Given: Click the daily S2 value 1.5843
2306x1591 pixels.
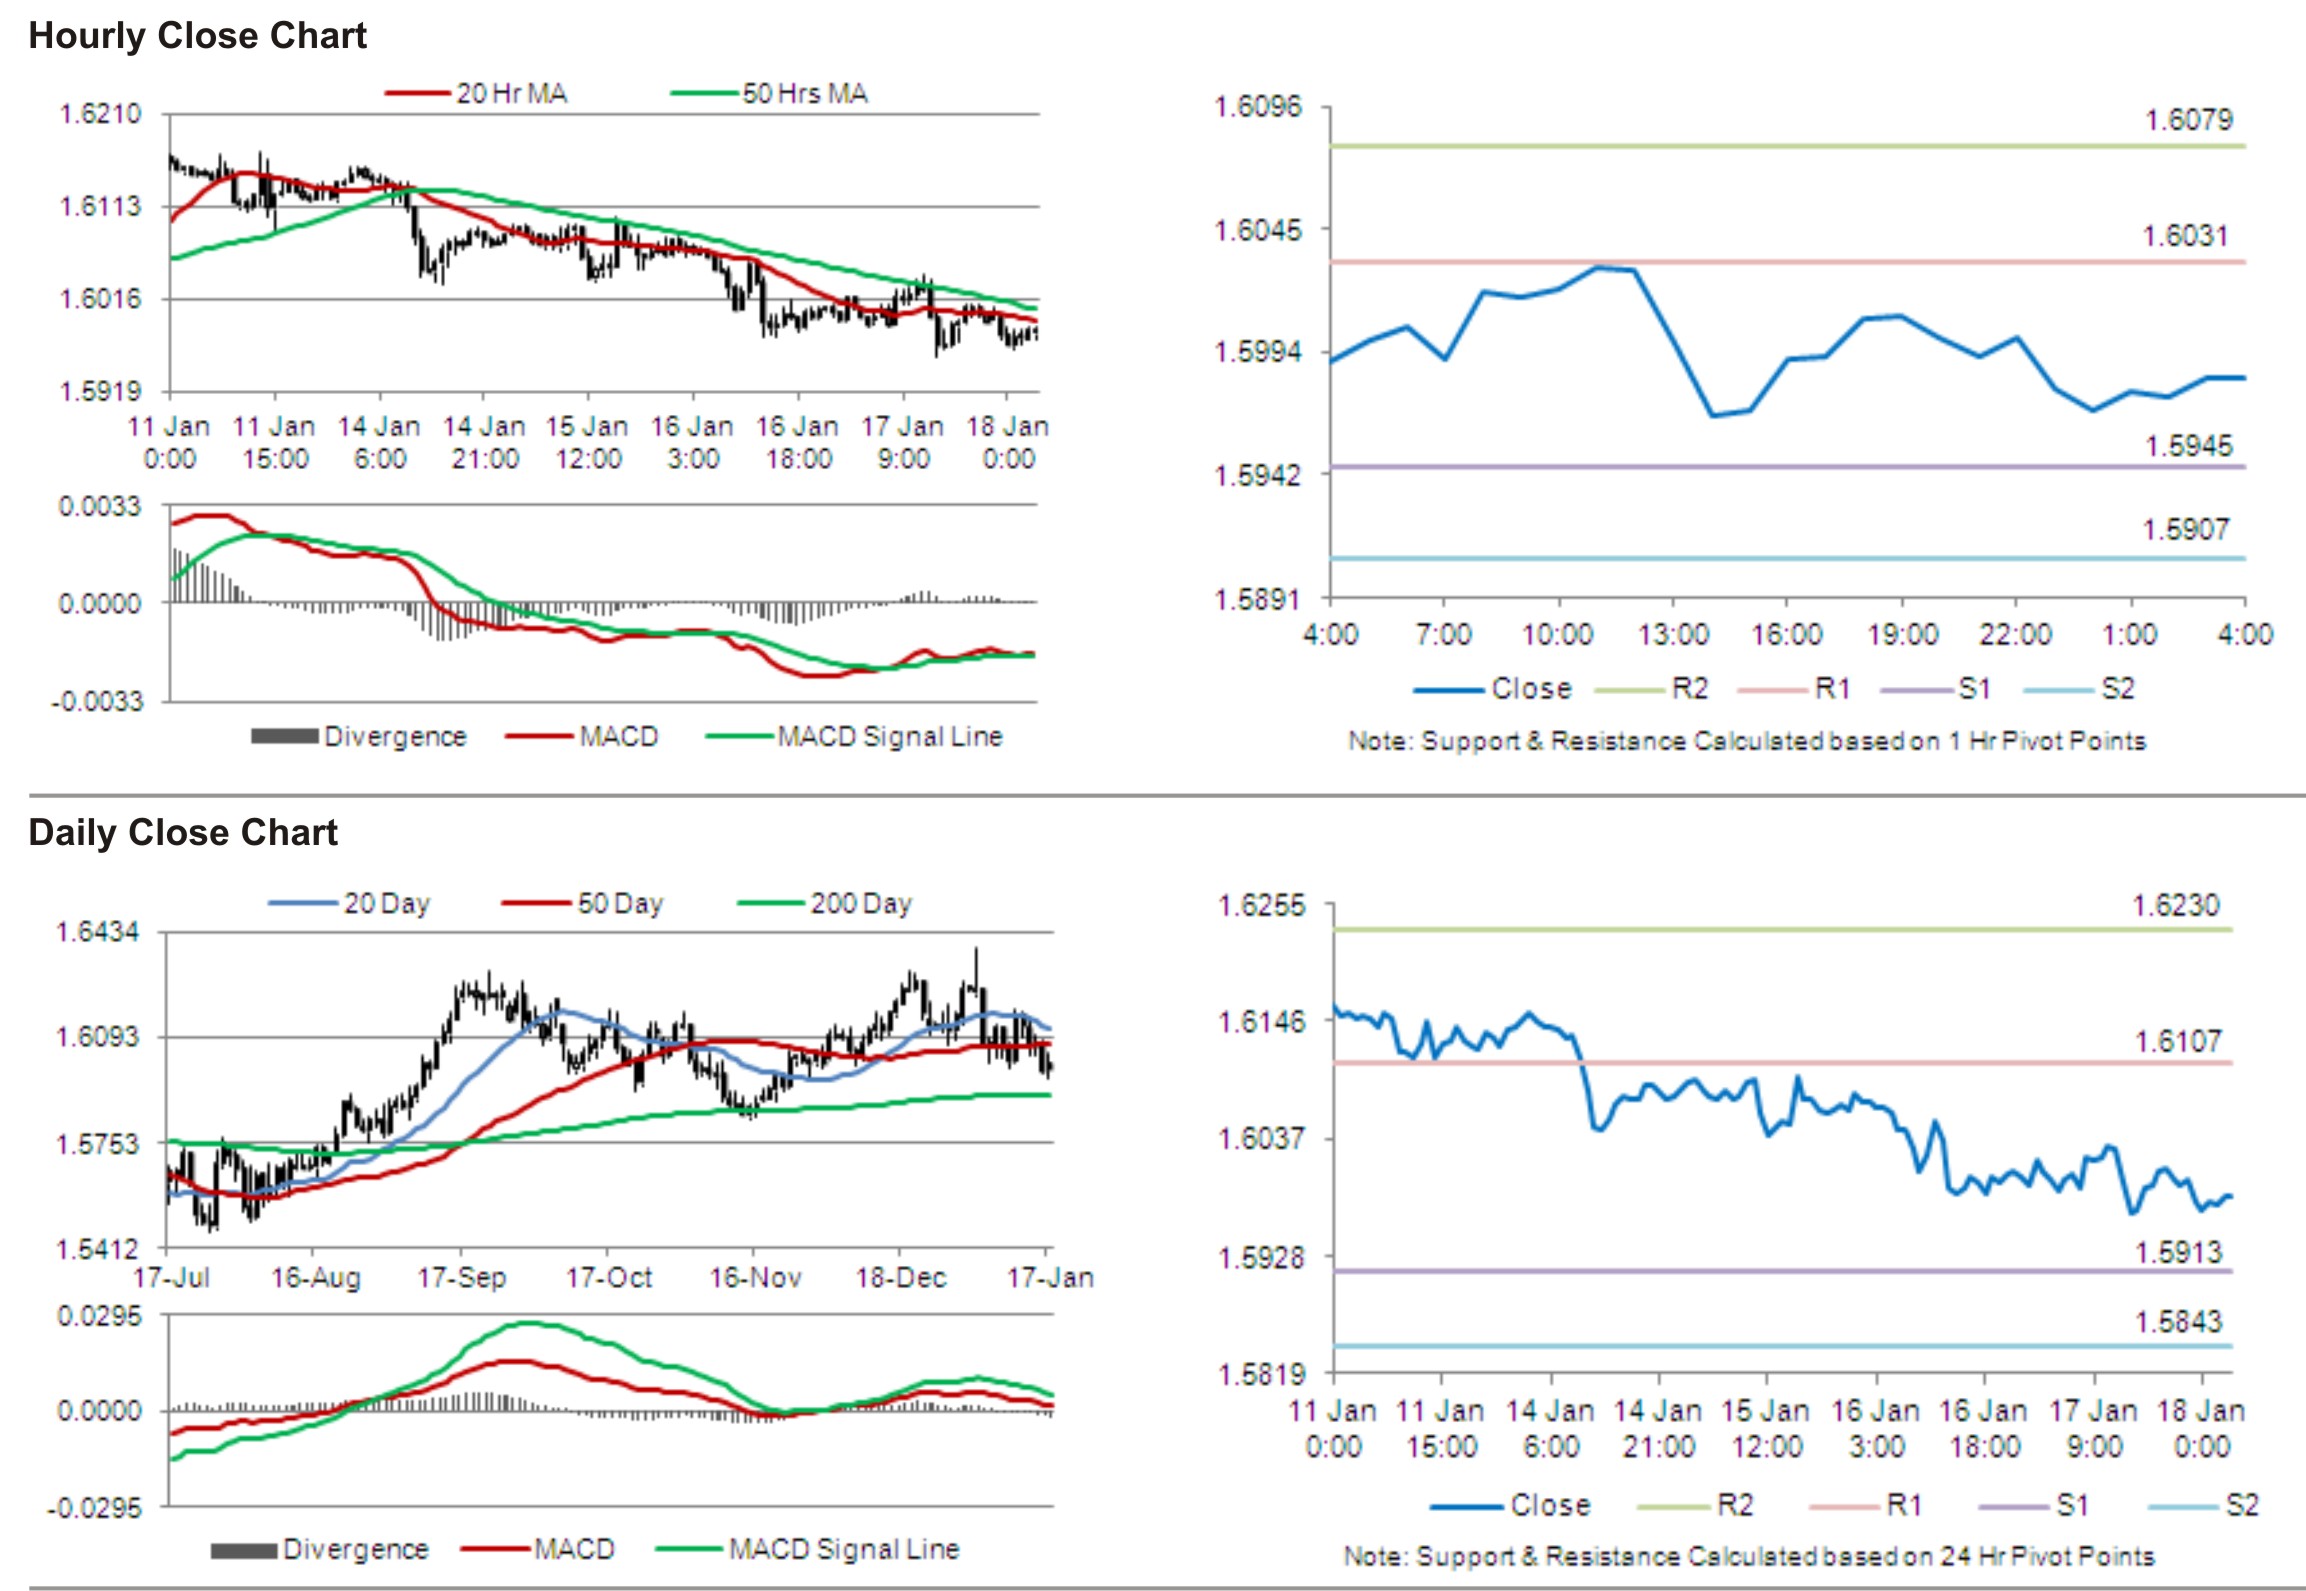Looking at the screenshot, I should coord(2178,1322).
